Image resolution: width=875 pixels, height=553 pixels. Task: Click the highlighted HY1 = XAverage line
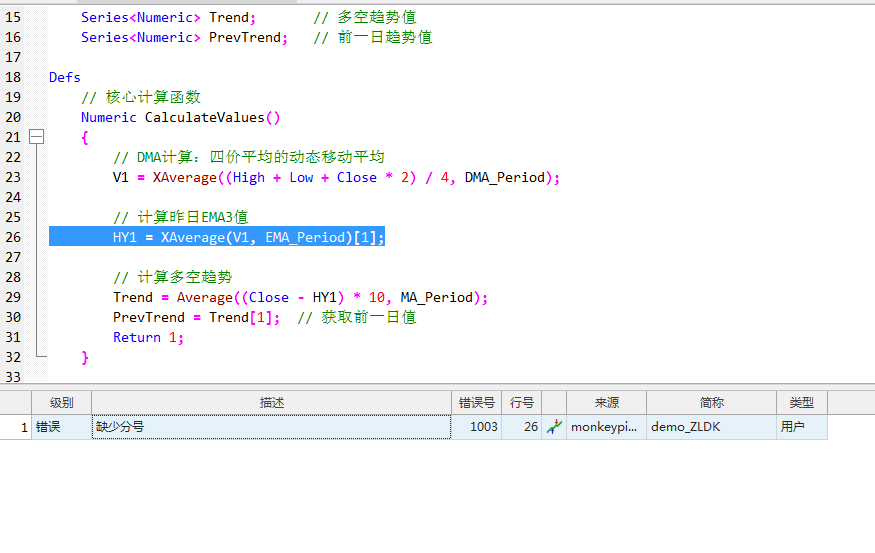248,237
